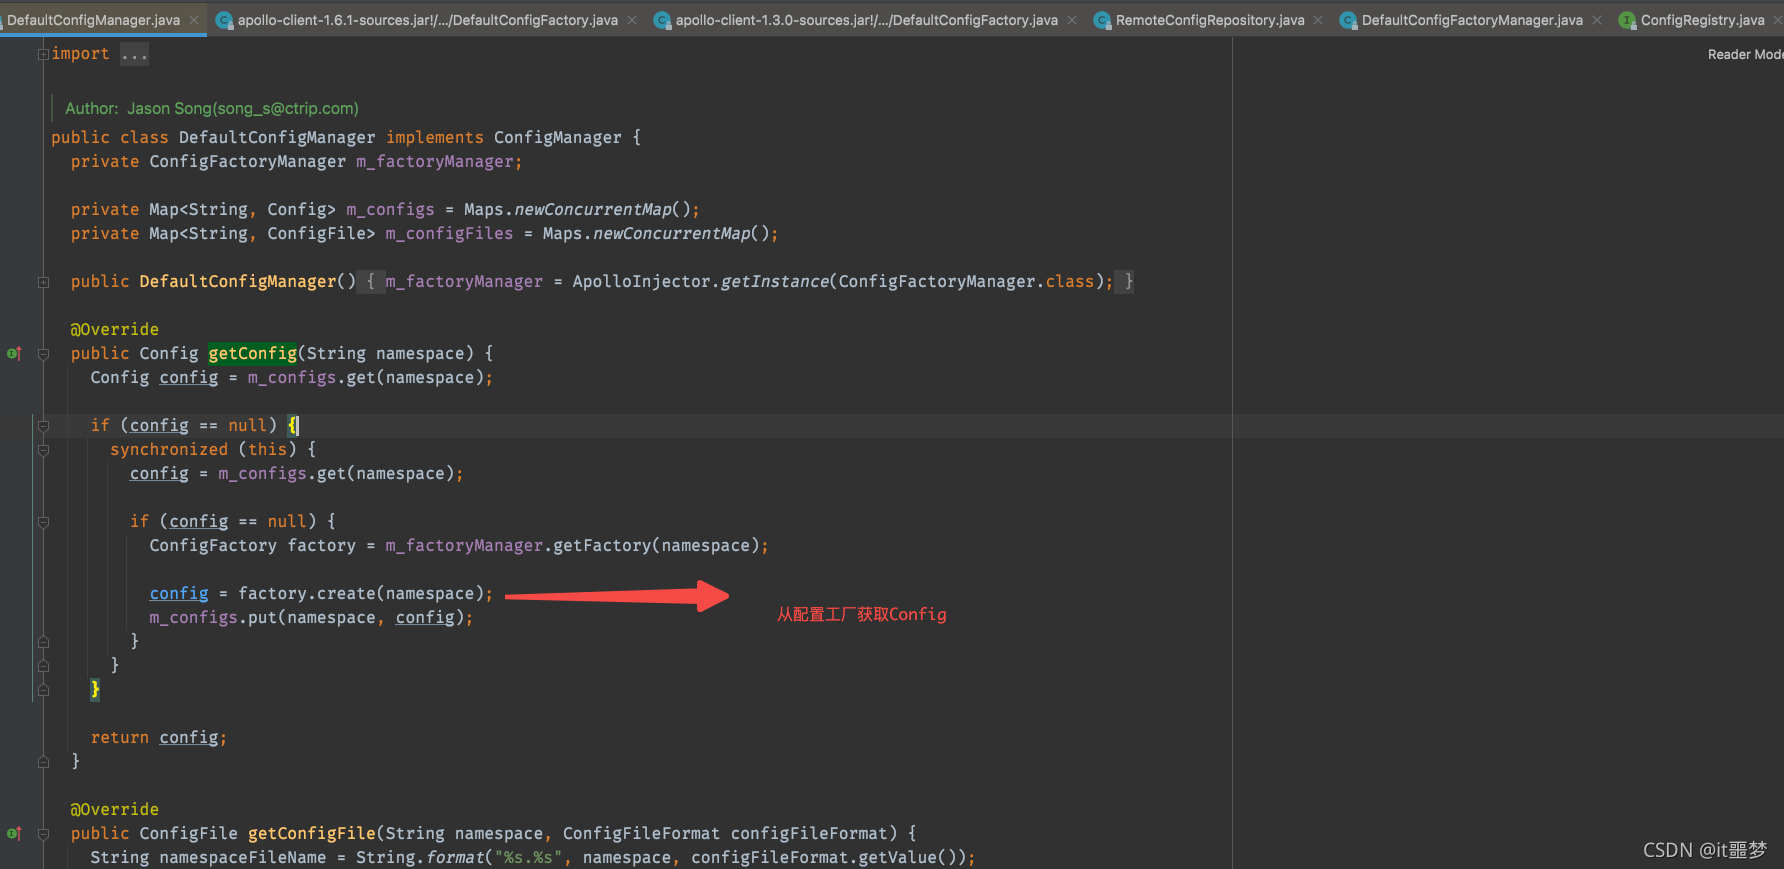The image size is (1784, 869).
Task: Click the return config statement
Action: [x=158, y=737]
